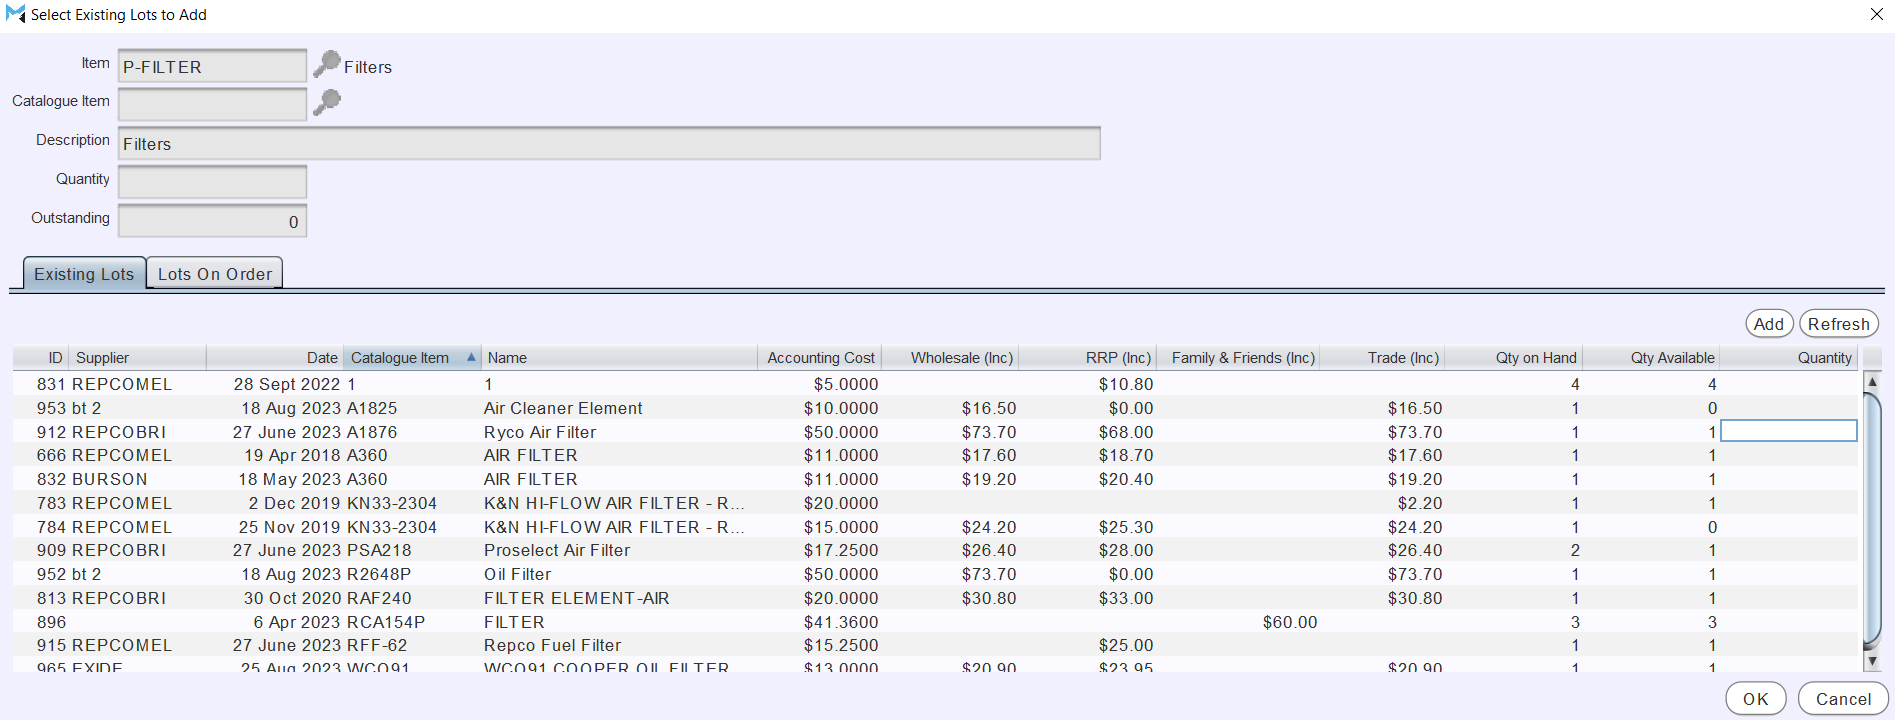Open the Lots On Order tab
This screenshot has width=1895, height=720.
click(215, 273)
